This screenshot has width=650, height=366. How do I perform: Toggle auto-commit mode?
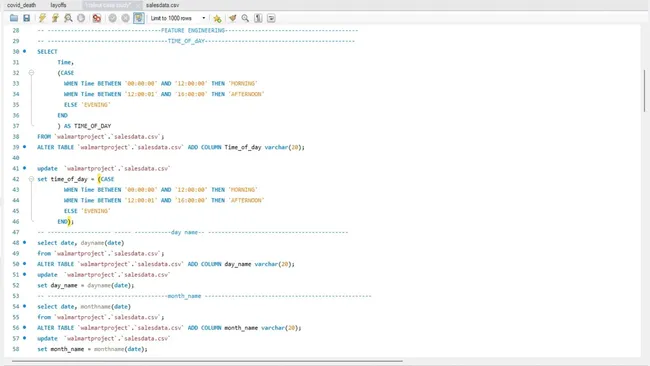click(139, 18)
